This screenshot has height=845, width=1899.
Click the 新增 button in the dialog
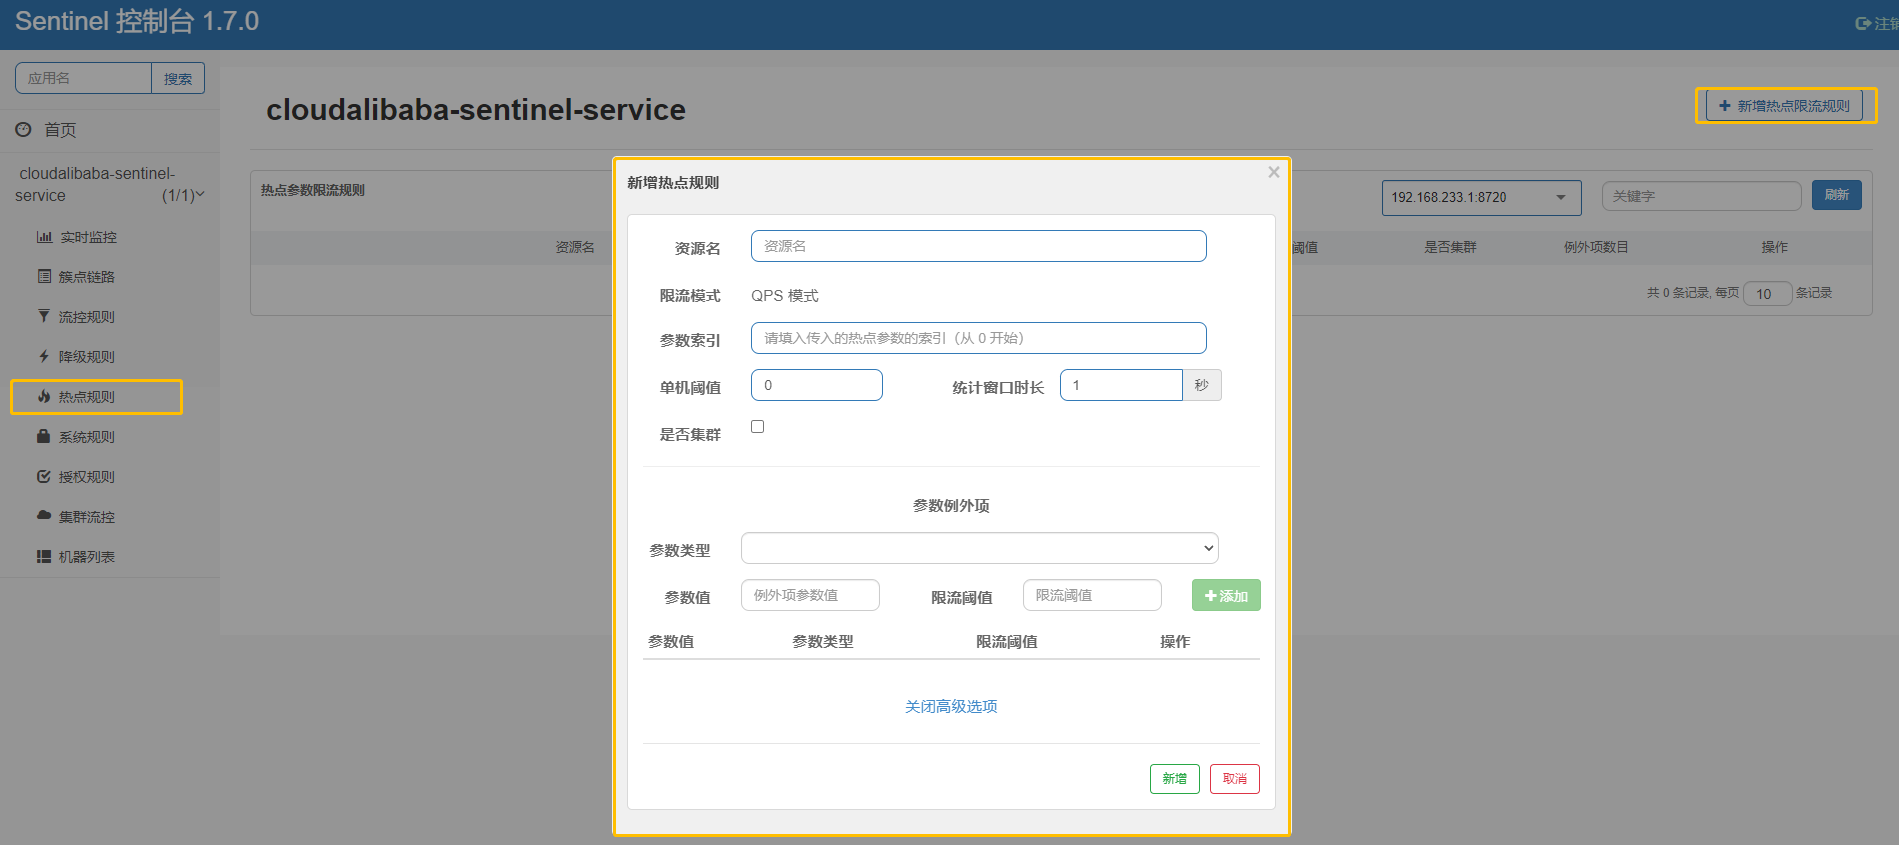[x=1174, y=778]
